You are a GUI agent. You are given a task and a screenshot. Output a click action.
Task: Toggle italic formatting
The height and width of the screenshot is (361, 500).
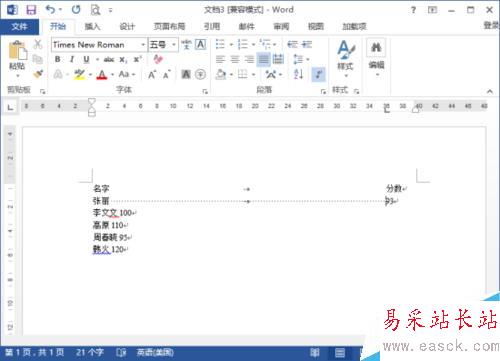click(72, 59)
